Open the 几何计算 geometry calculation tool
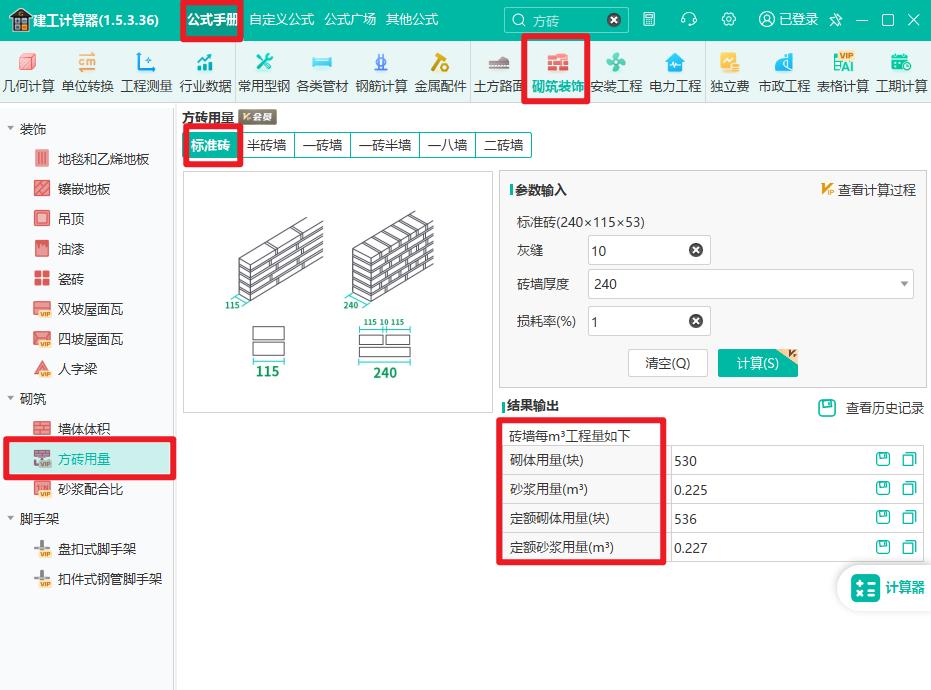Viewport: 931px width, 690px height. 28,72
